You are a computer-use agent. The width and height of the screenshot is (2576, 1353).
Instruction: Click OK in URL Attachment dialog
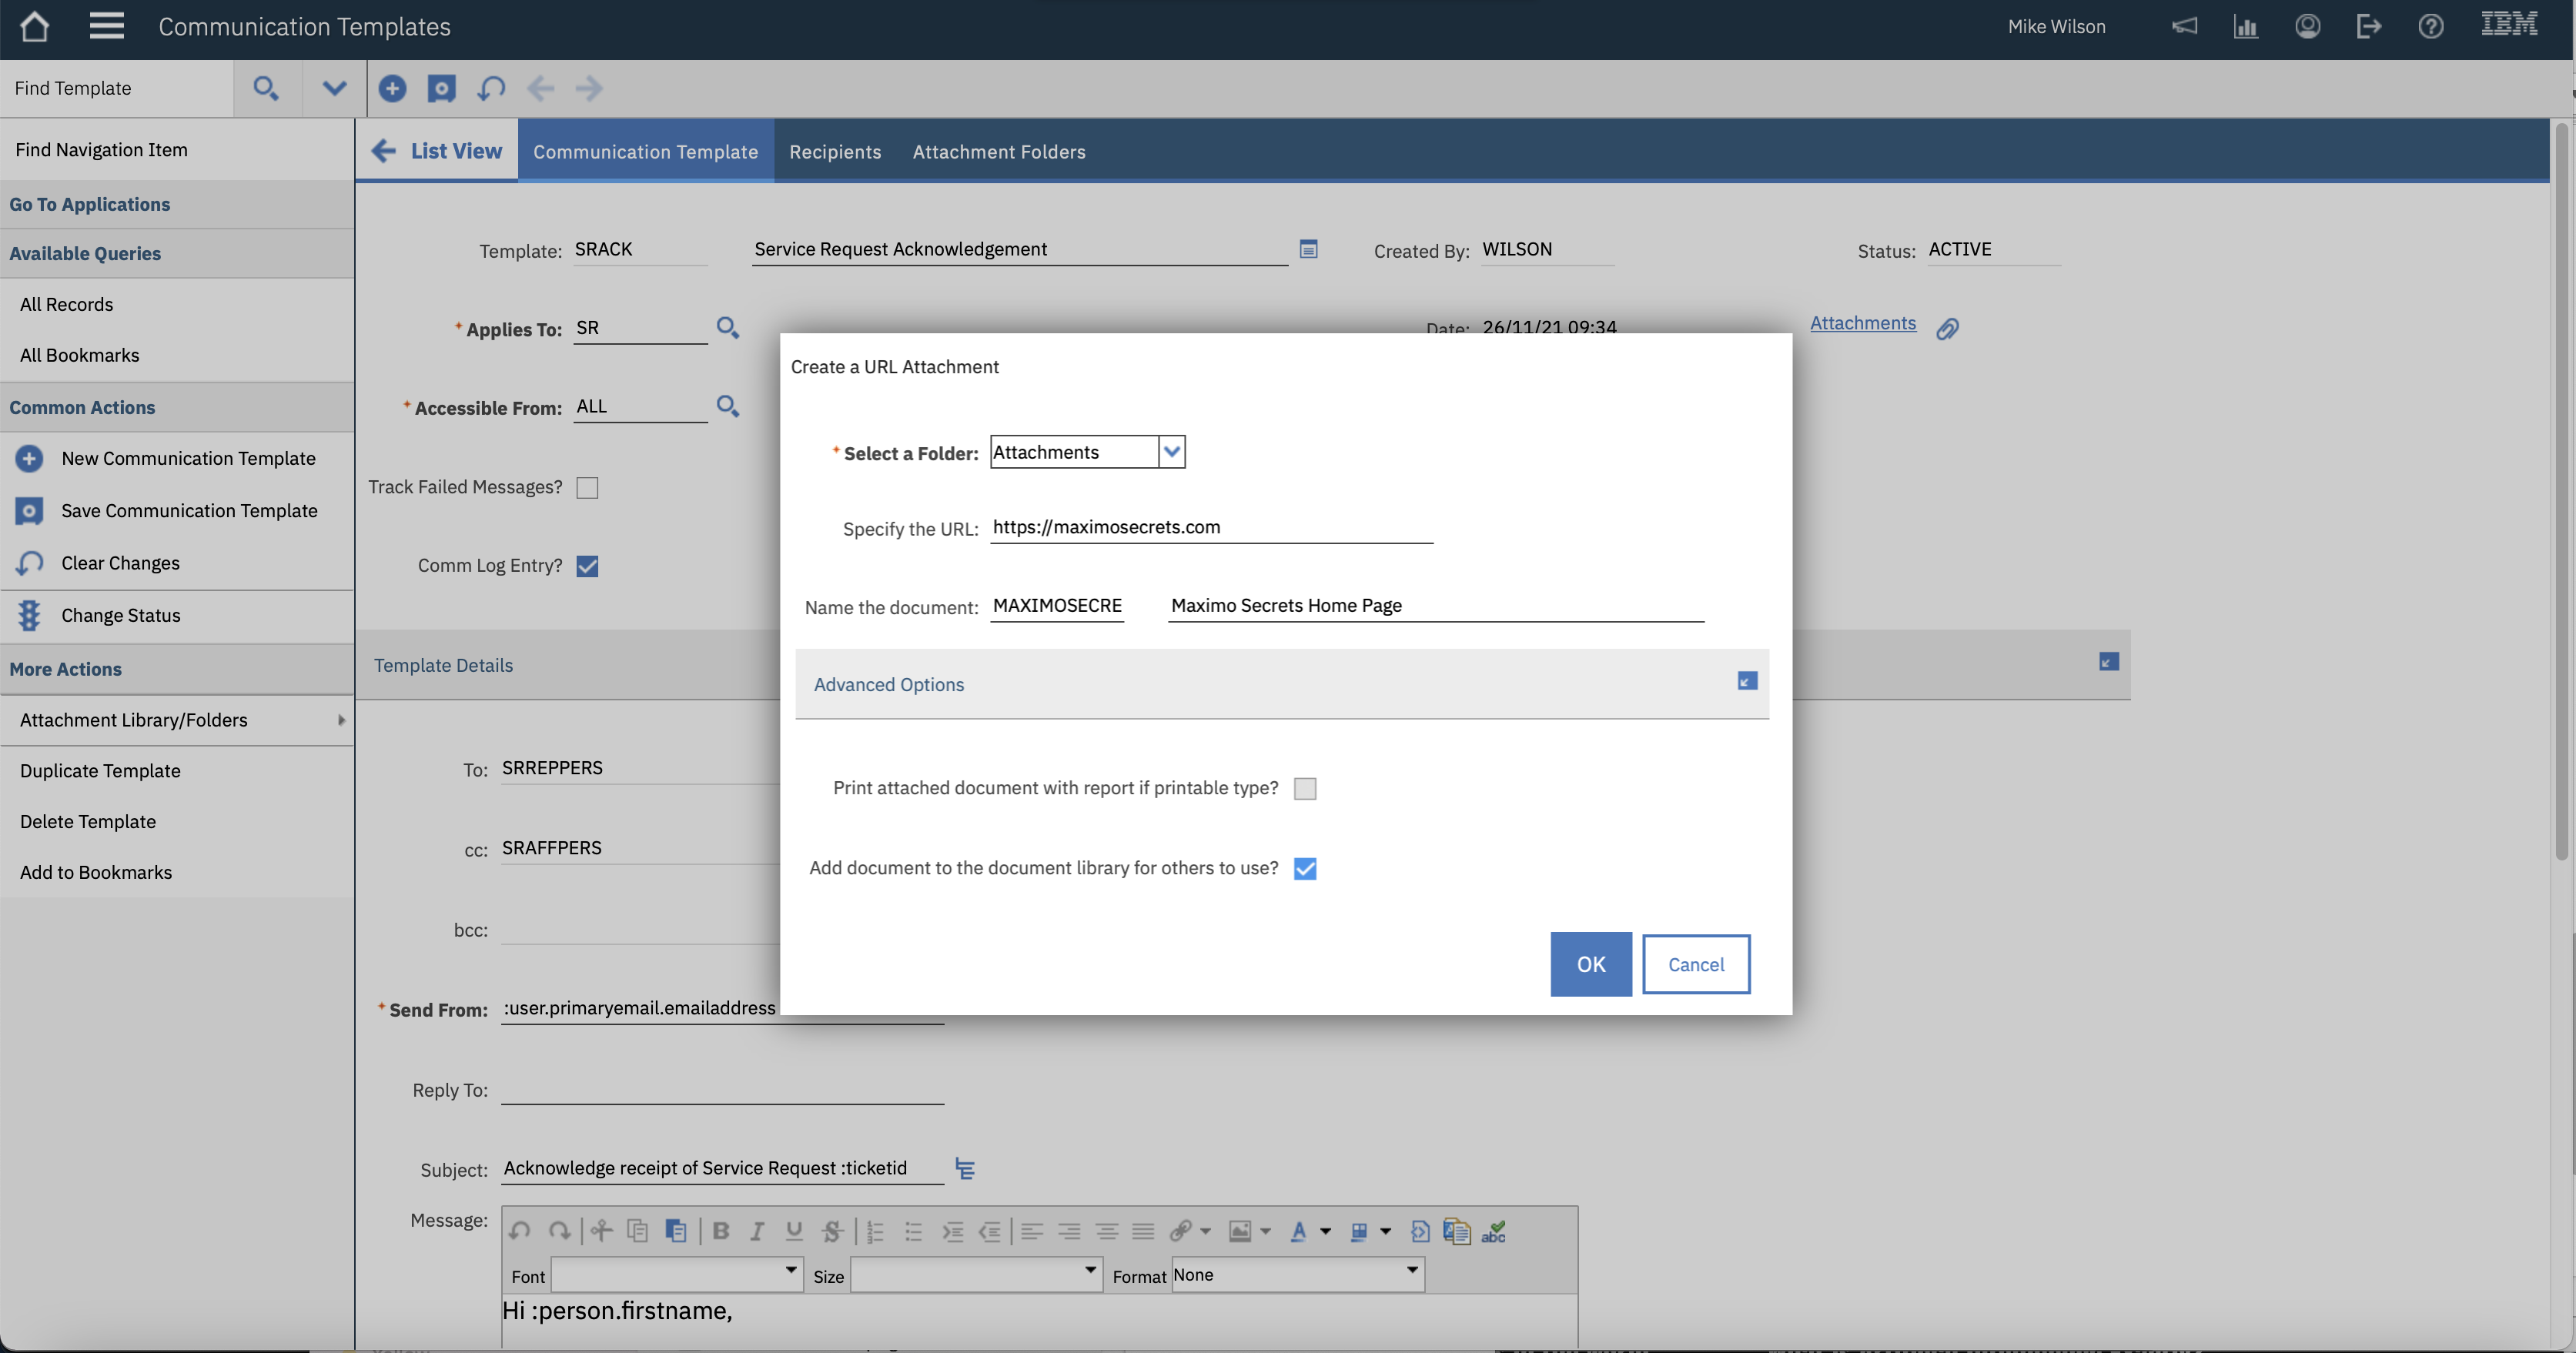click(x=1590, y=964)
